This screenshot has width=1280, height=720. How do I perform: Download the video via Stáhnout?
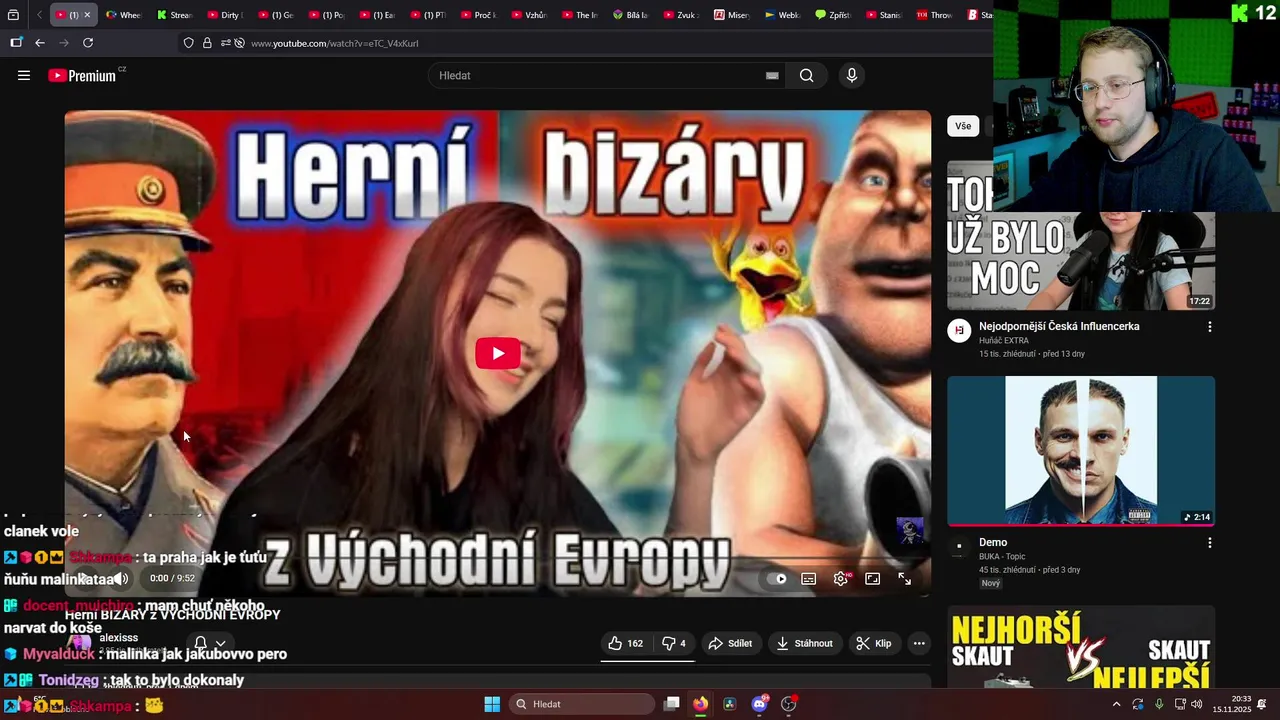point(805,643)
